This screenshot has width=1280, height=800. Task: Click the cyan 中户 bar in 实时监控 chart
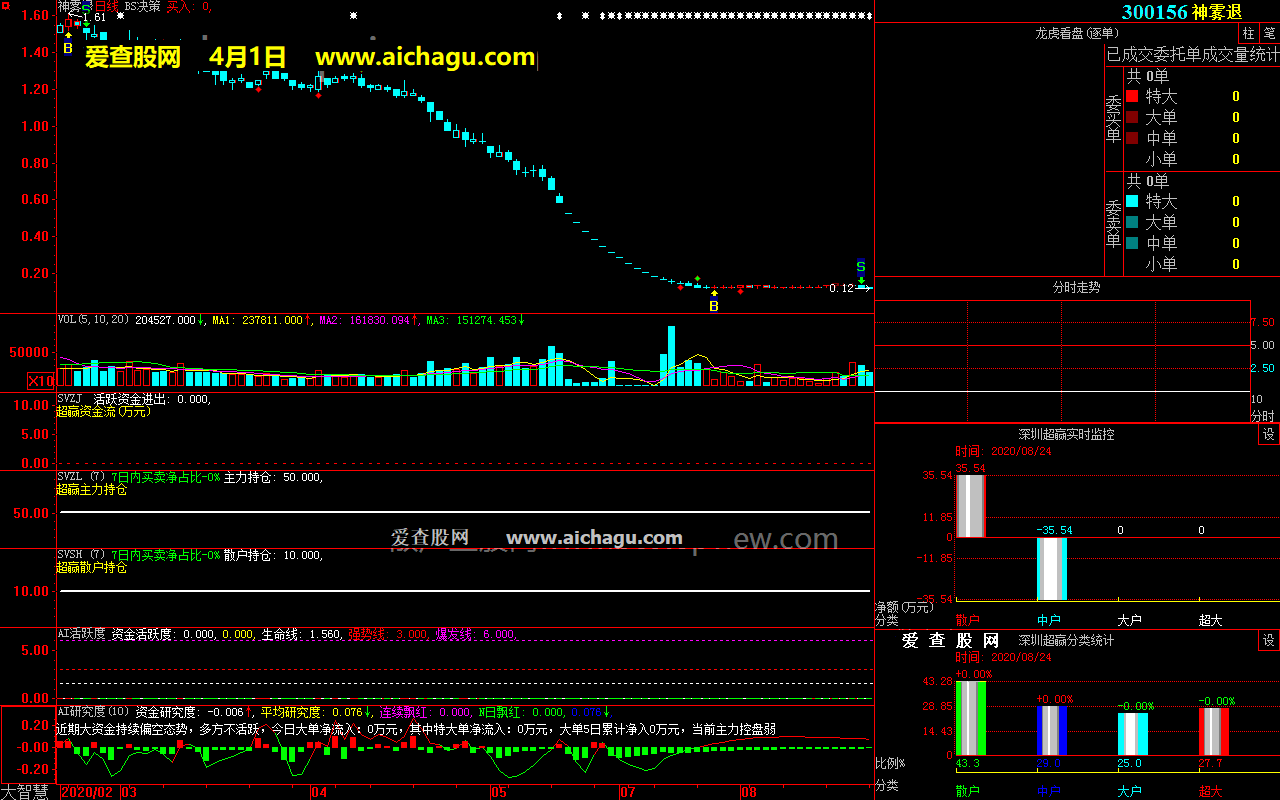pos(1052,568)
